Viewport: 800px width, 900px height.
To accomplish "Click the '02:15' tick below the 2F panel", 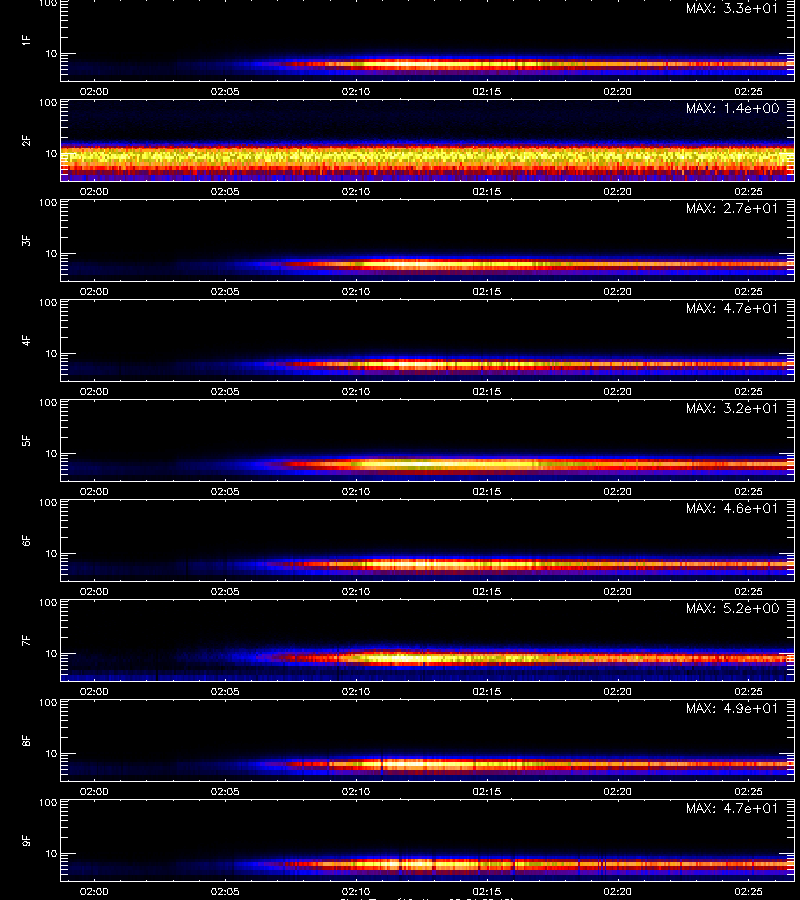I will coord(487,192).
